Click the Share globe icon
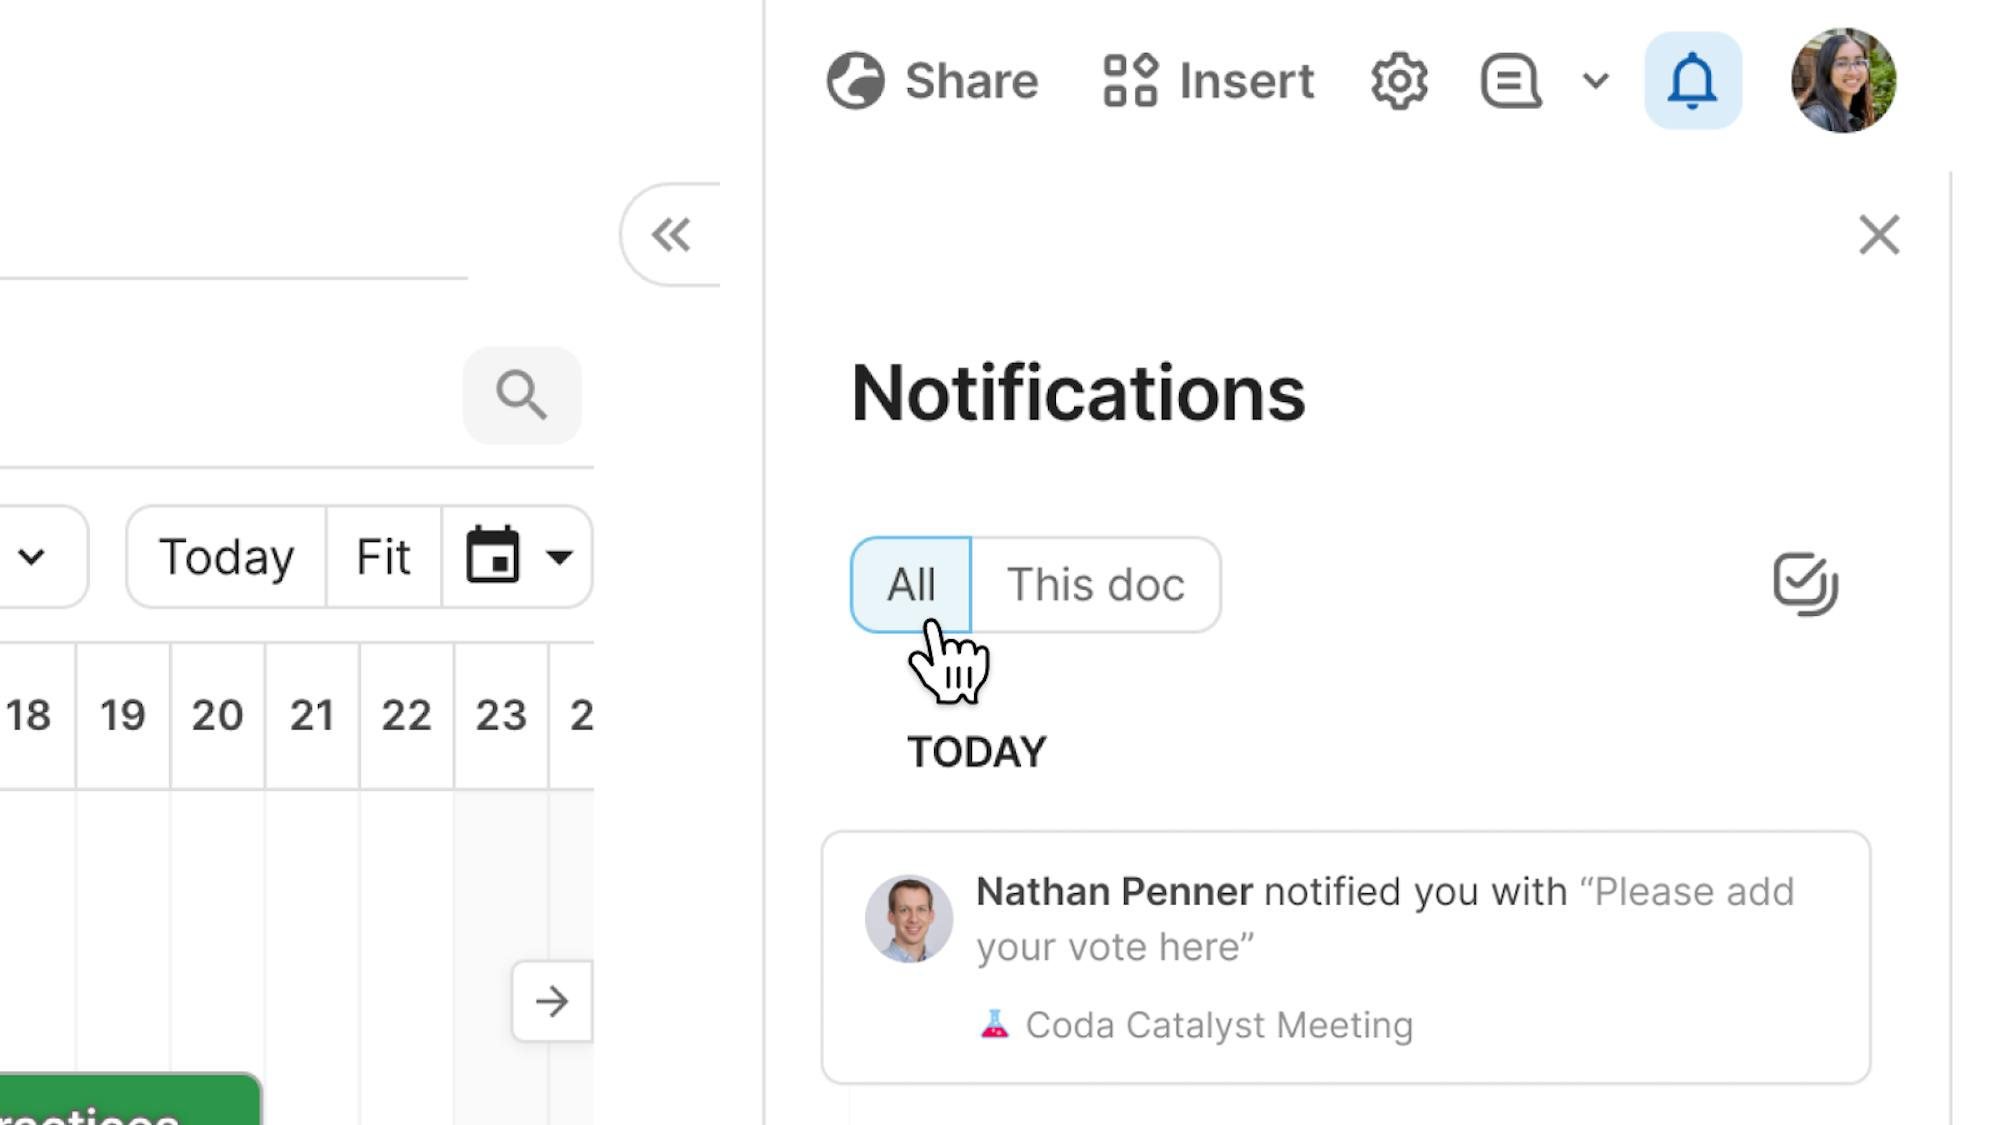 click(x=856, y=80)
